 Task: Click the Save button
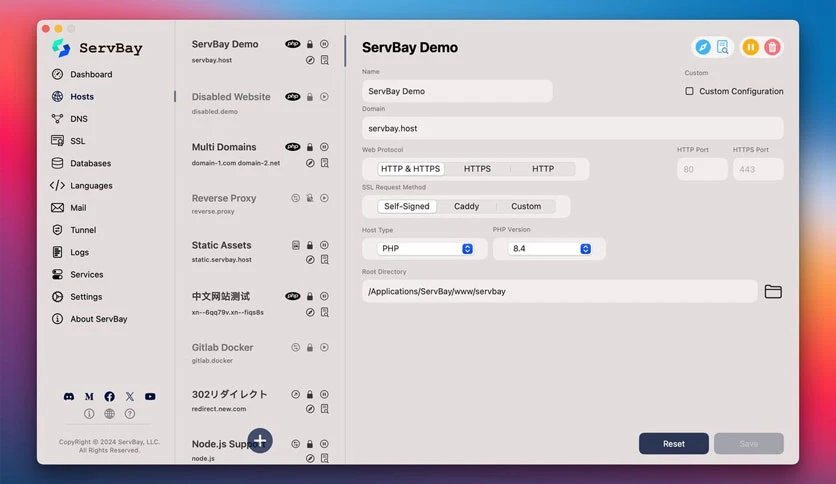click(x=749, y=444)
